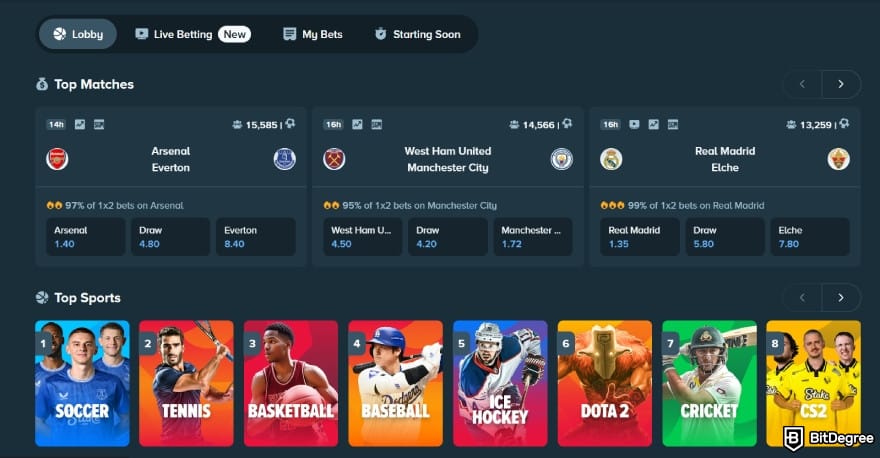The height and width of the screenshot is (458, 880).
Task: Click the Real Madrid club crest
Action: point(611,159)
